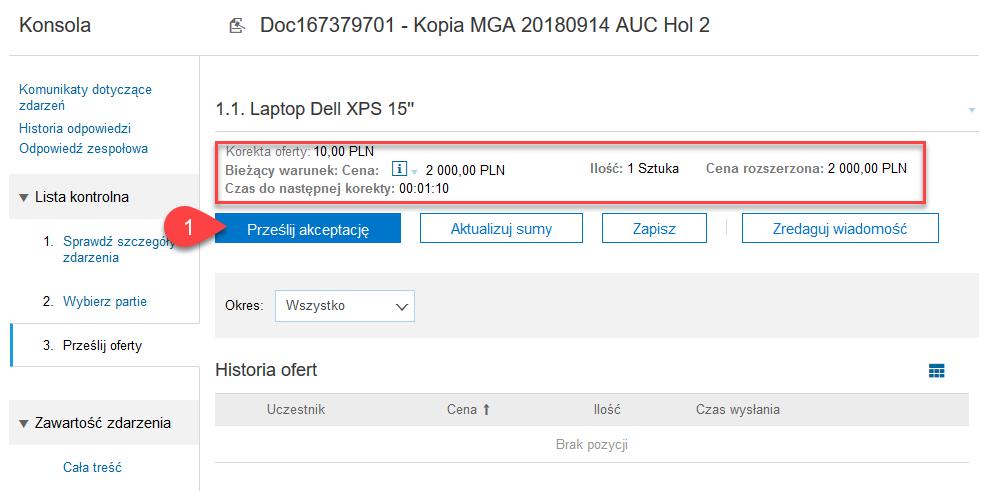Screen dimensions: 1000x491
Task: Click the Aktualizuj sumy button
Action: (x=501, y=228)
